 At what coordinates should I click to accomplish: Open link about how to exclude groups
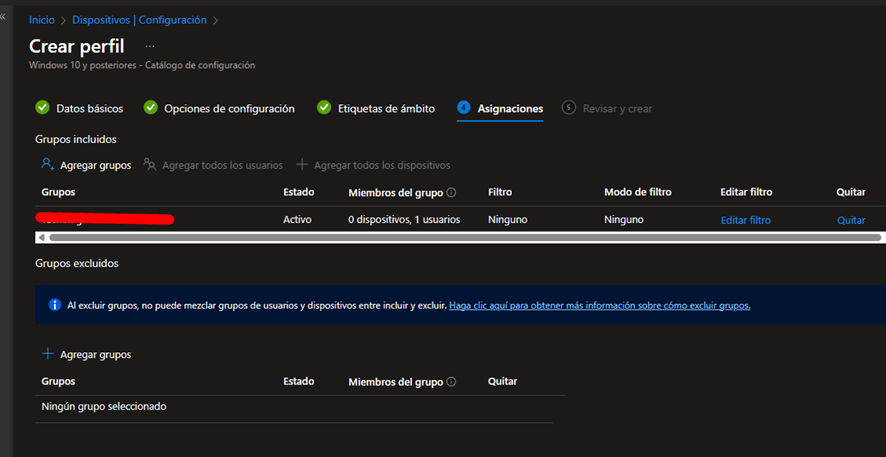click(x=599, y=305)
